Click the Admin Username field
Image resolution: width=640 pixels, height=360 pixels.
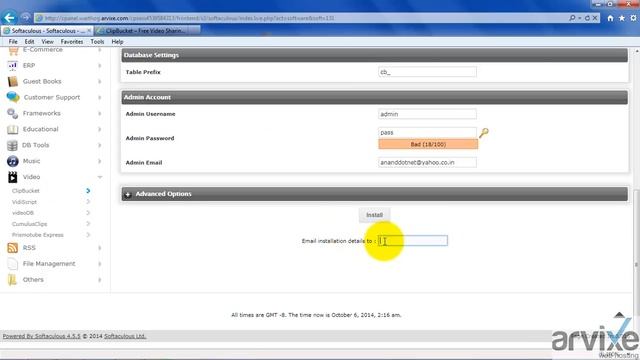tap(427, 114)
